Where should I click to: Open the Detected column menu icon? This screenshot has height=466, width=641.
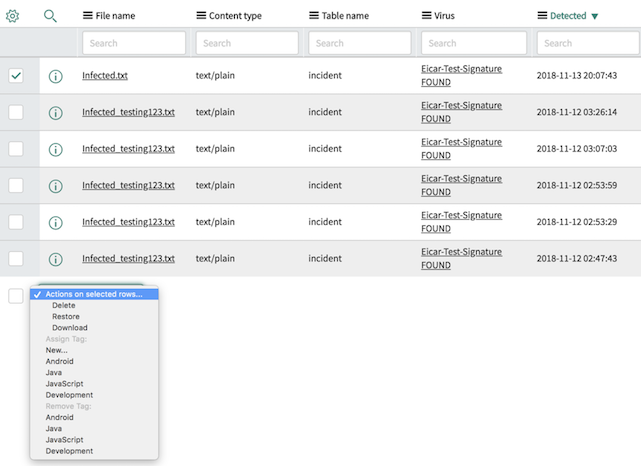(x=543, y=16)
